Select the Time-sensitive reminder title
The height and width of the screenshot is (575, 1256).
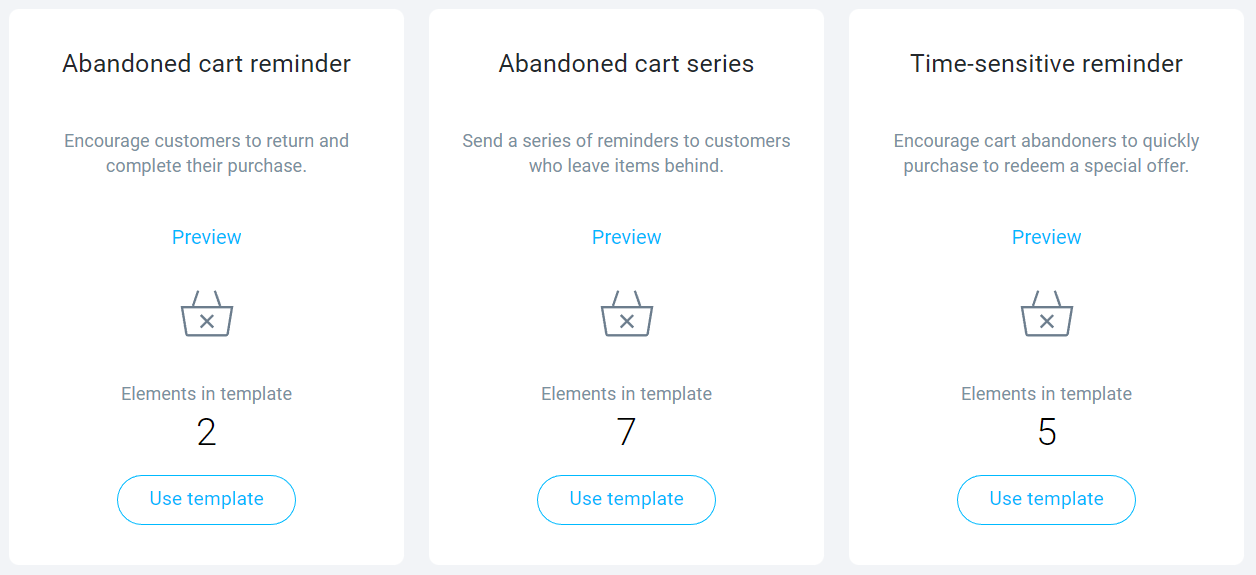[1047, 64]
